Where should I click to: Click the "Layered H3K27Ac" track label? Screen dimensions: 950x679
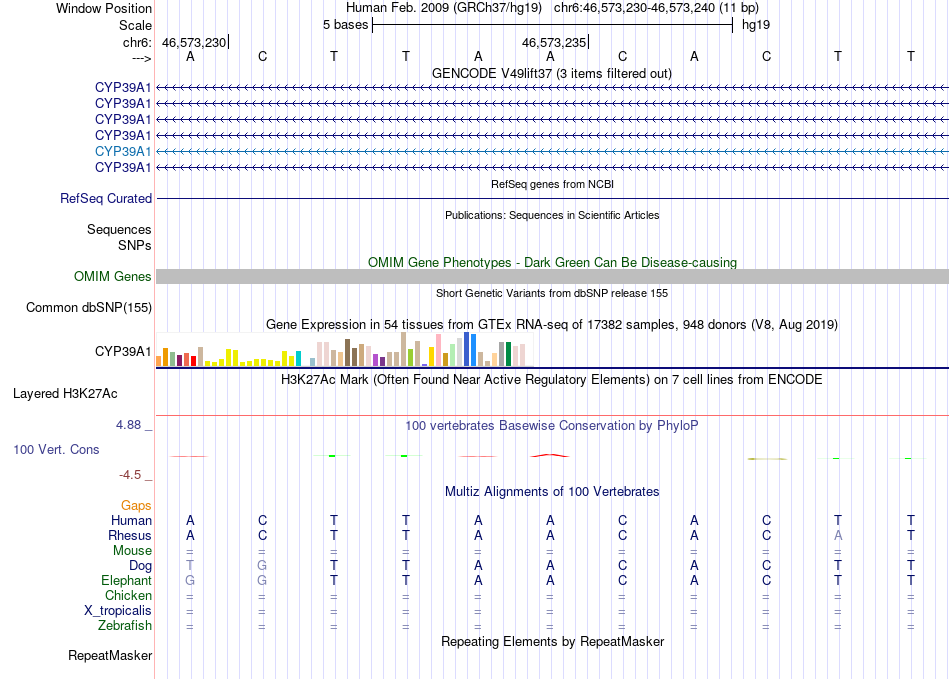[65, 394]
